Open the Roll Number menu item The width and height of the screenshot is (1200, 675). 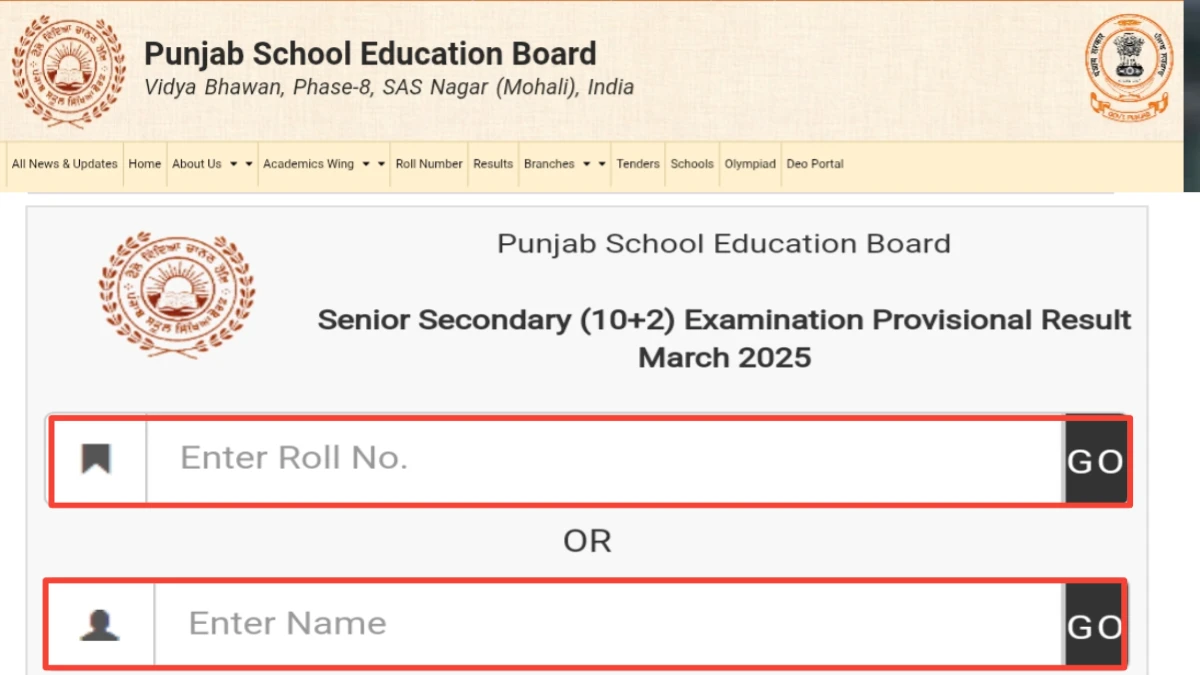pos(429,164)
